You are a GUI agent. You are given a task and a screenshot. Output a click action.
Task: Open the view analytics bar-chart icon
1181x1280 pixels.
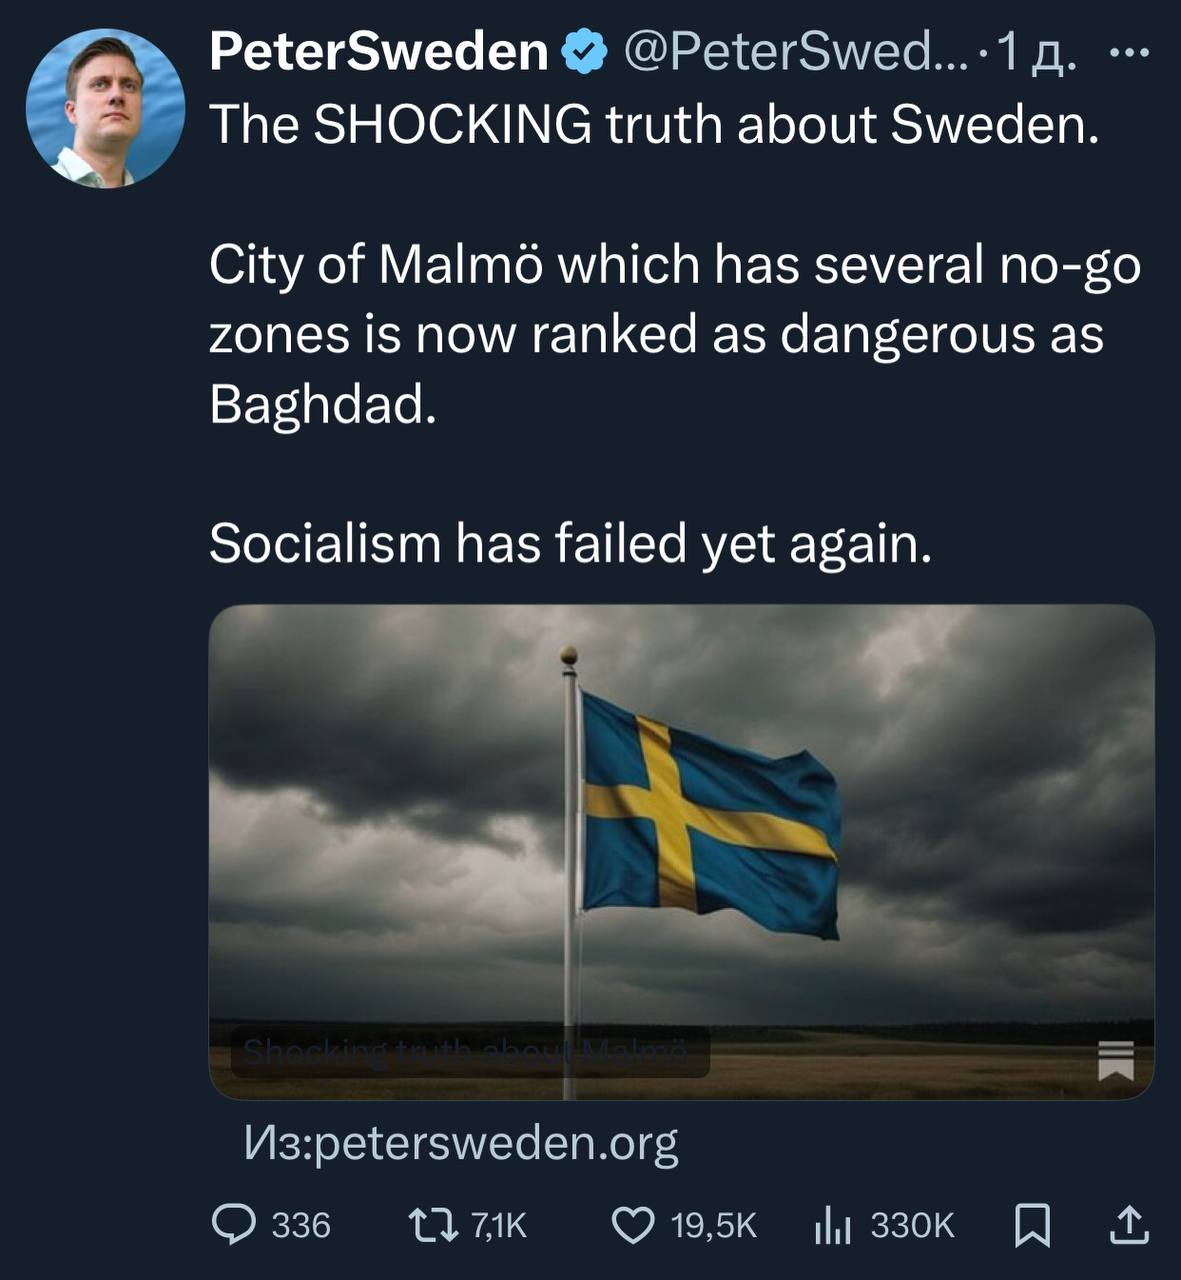tap(832, 1225)
